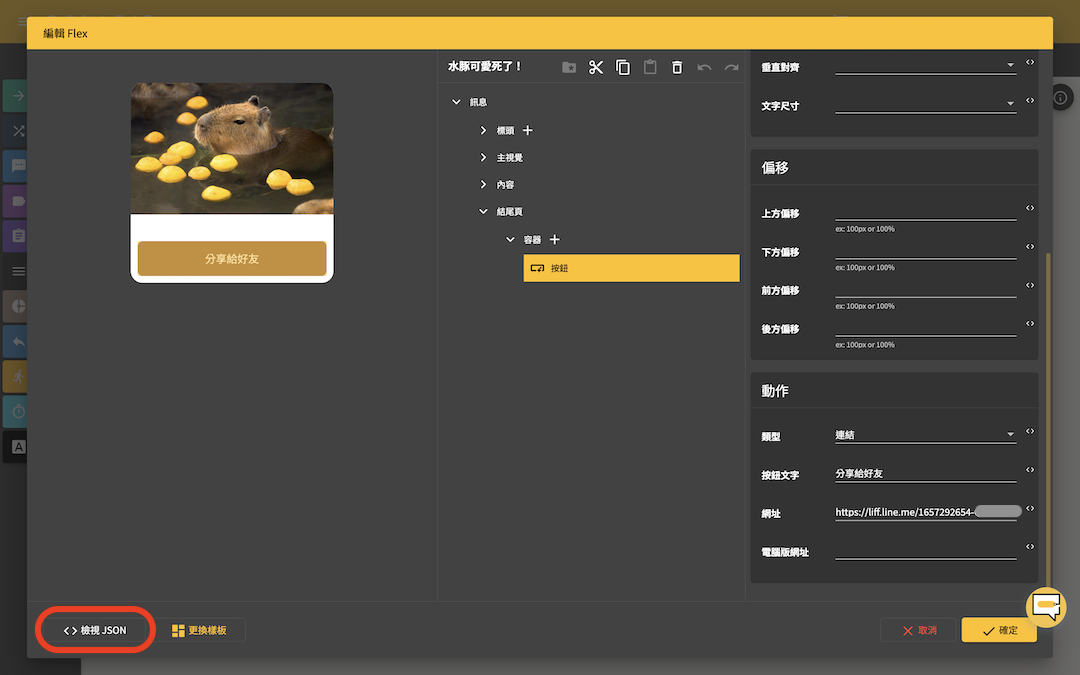Open the 檢視 JSON view

(95, 630)
